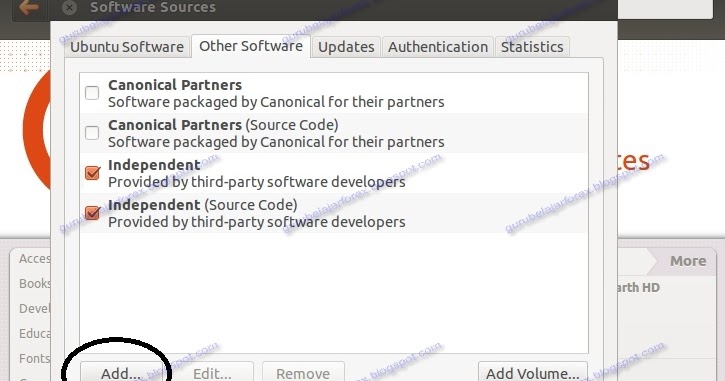Image resolution: width=725 pixels, height=381 pixels.
Task: Uncheck the Independent source checkbox
Action: pyautogui.click(x=92, y=173)
